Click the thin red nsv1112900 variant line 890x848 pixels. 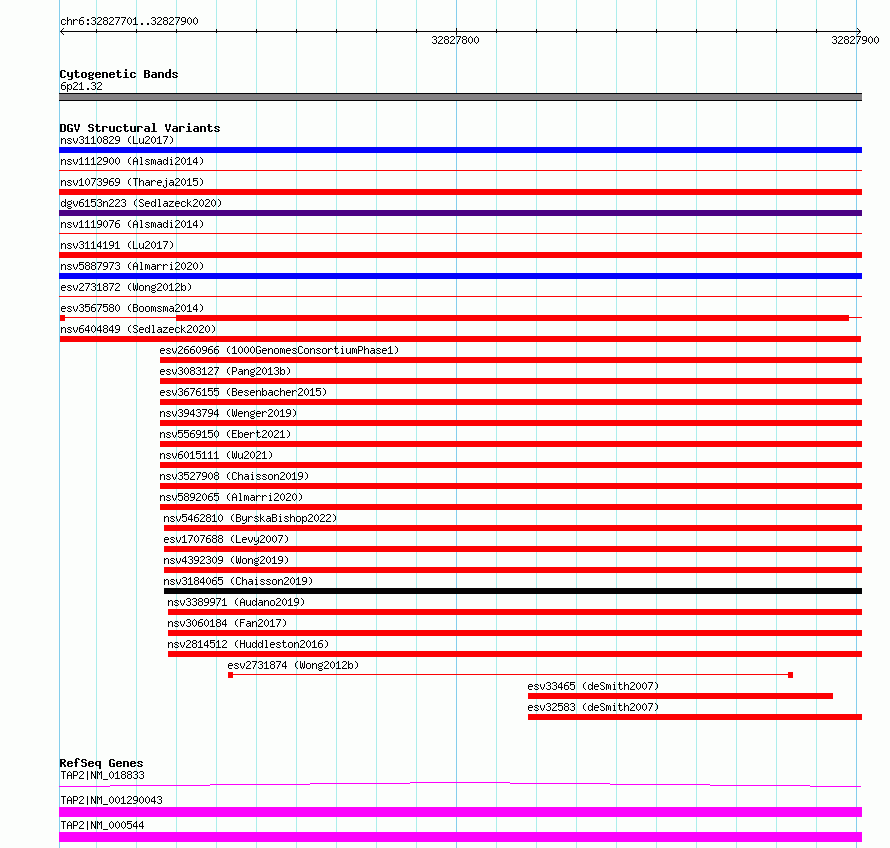tap(460, 171)
